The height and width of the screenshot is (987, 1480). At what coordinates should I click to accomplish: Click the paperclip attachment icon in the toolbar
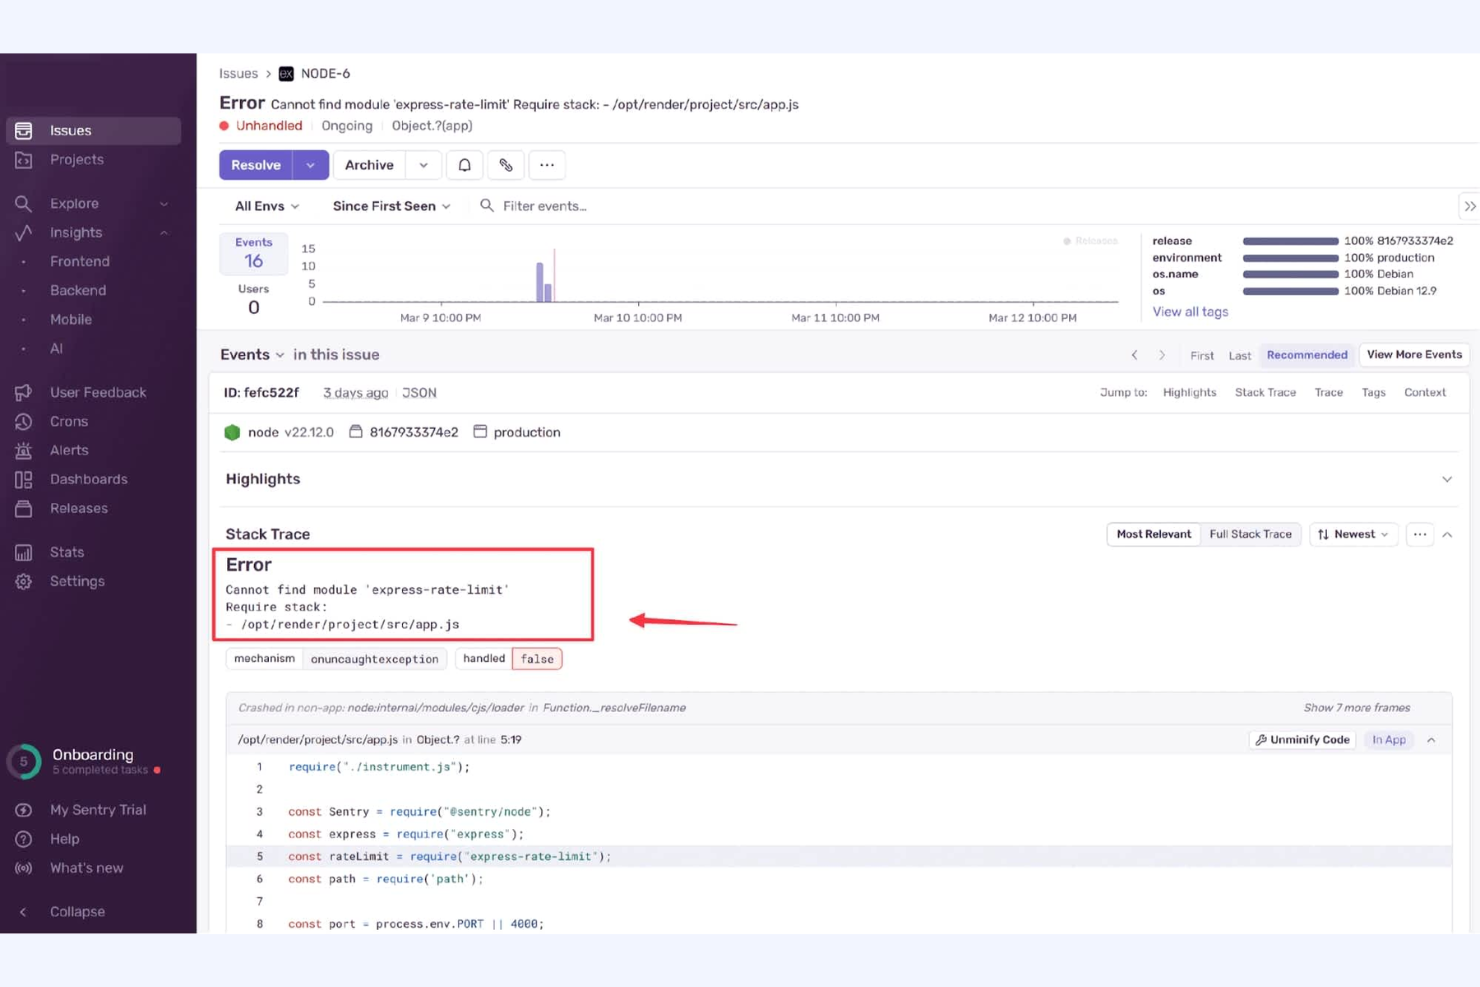tap(506, 164)
